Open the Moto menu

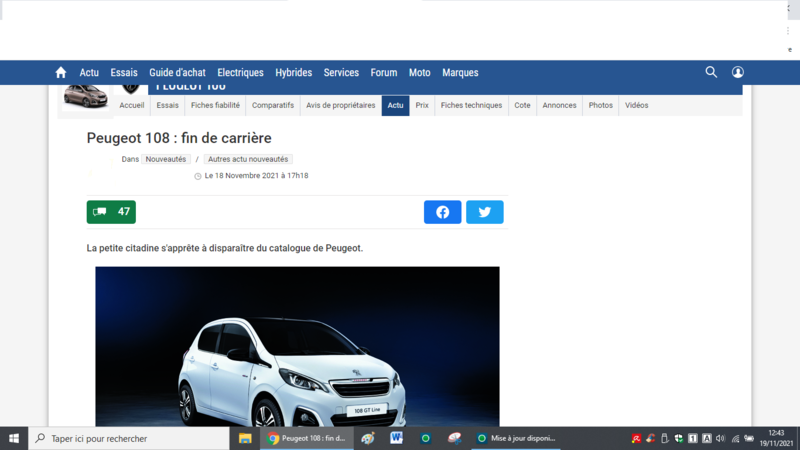(x=419, y=72)
